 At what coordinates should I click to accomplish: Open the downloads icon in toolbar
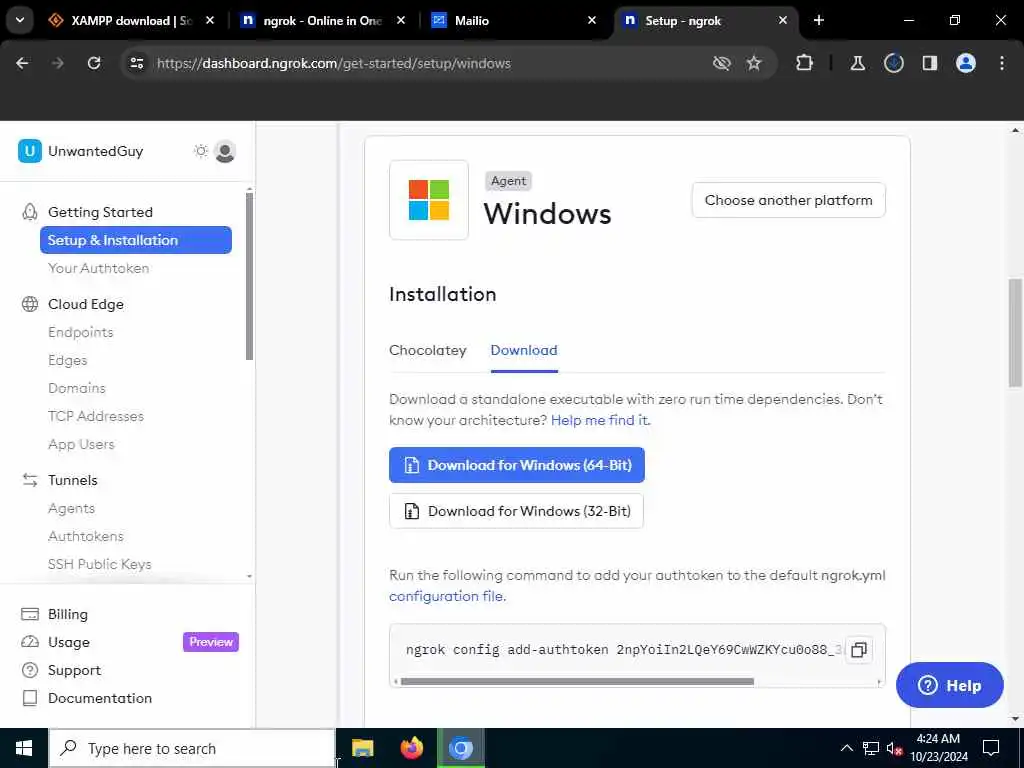click(893, 63)
